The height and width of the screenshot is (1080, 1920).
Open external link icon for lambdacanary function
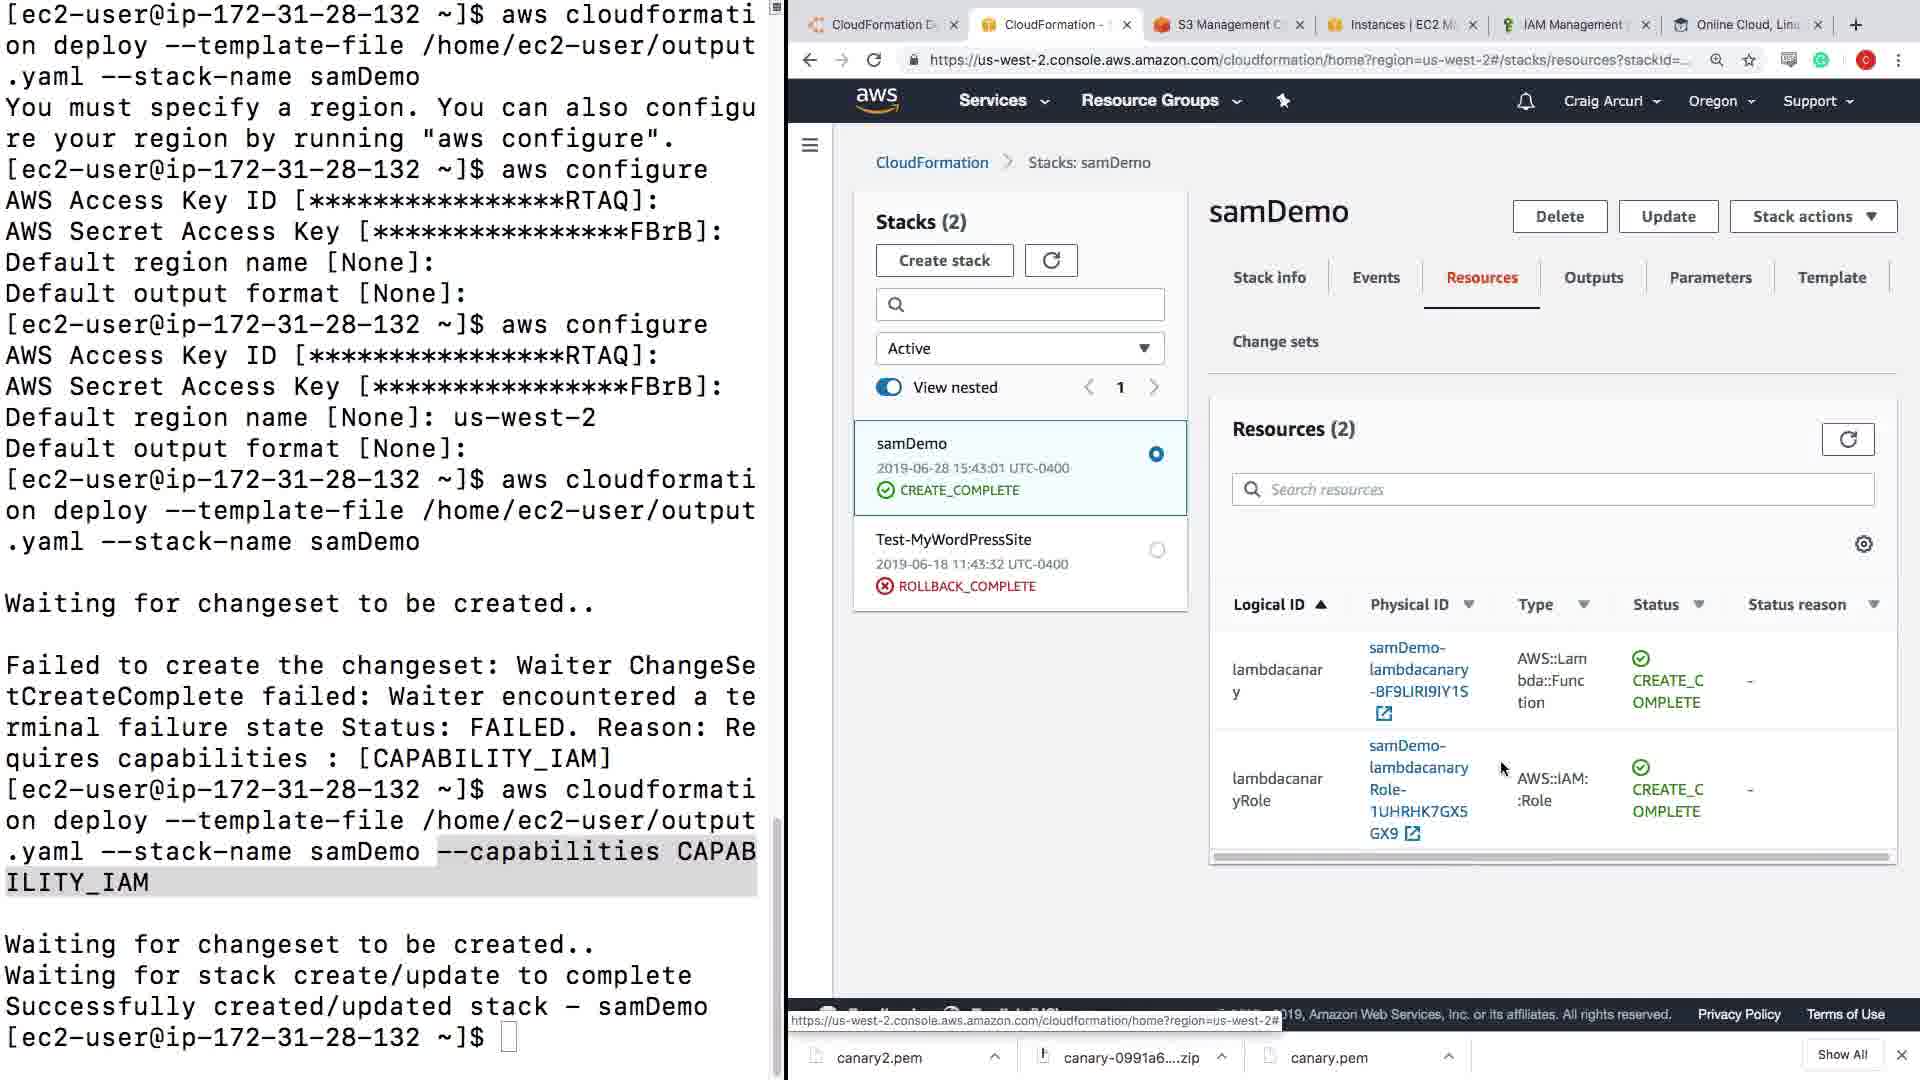tap(1384, 714)
